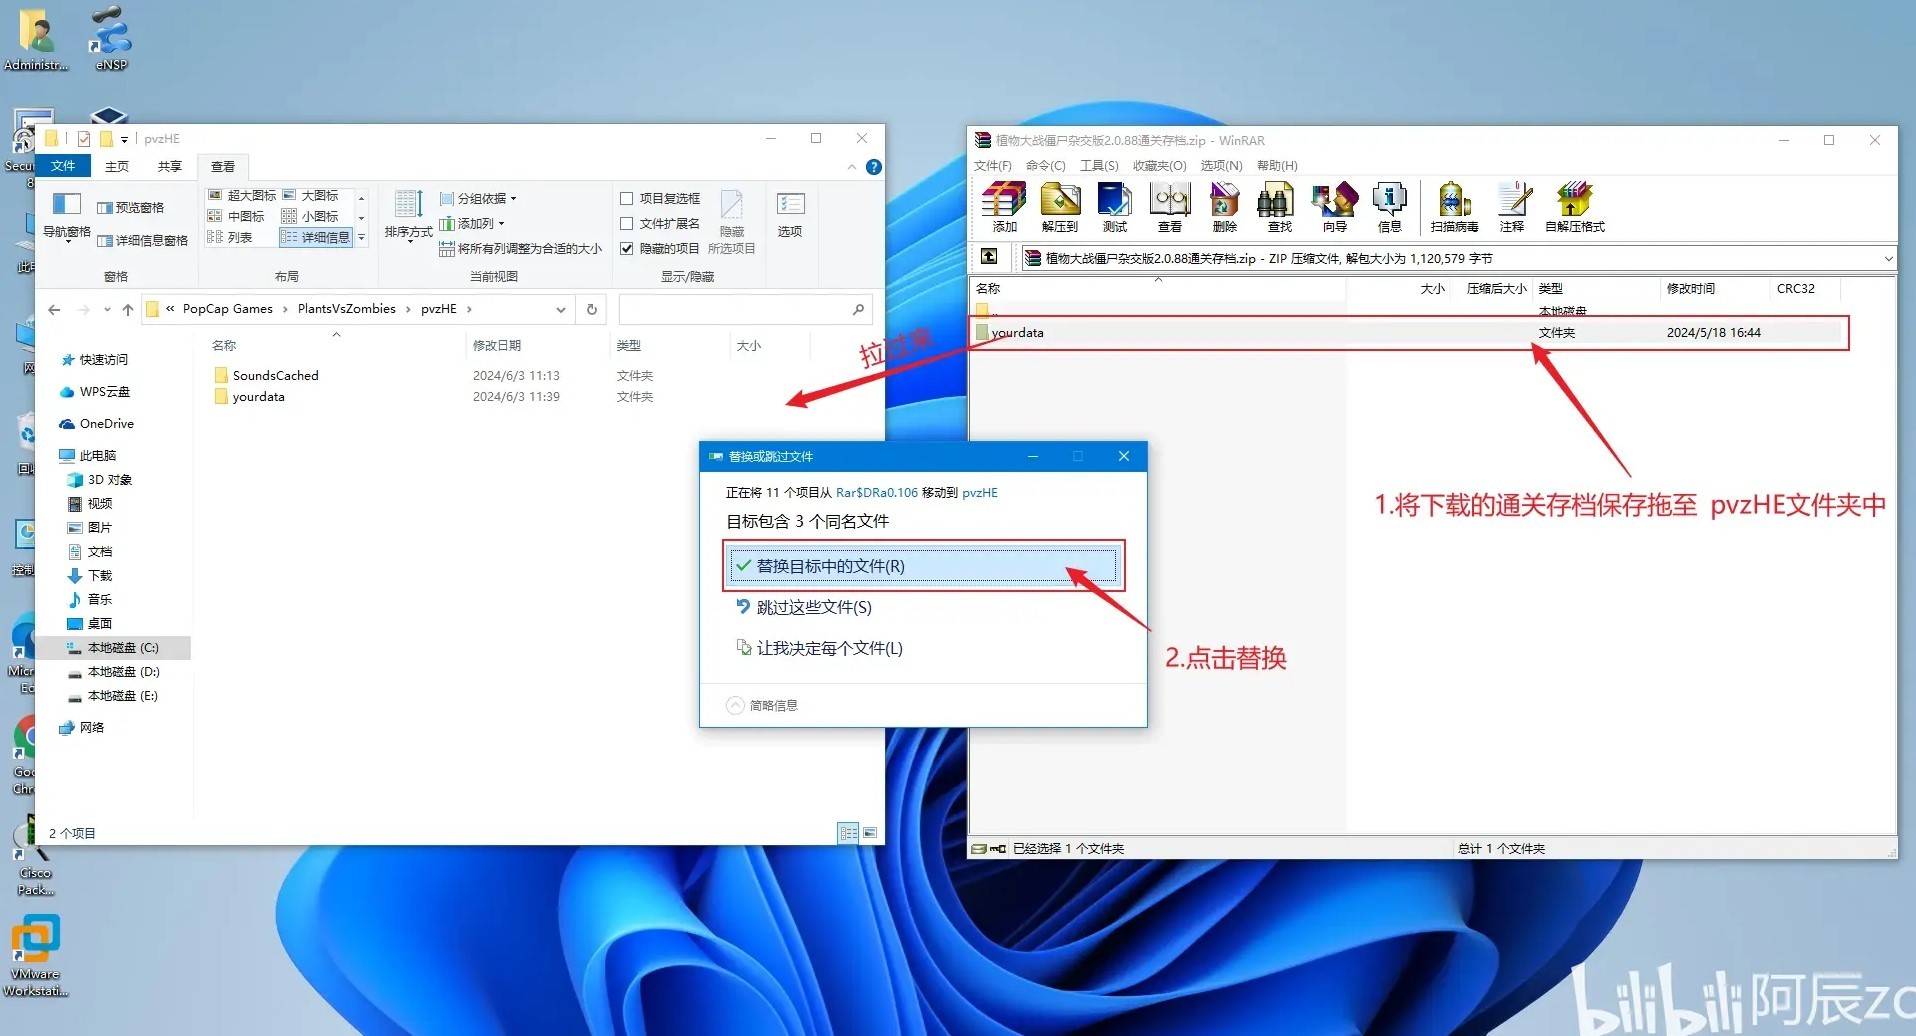Click the WinRAR up one level button
The width and height of the screenshot is (1916, 1036).
point(989,257)
